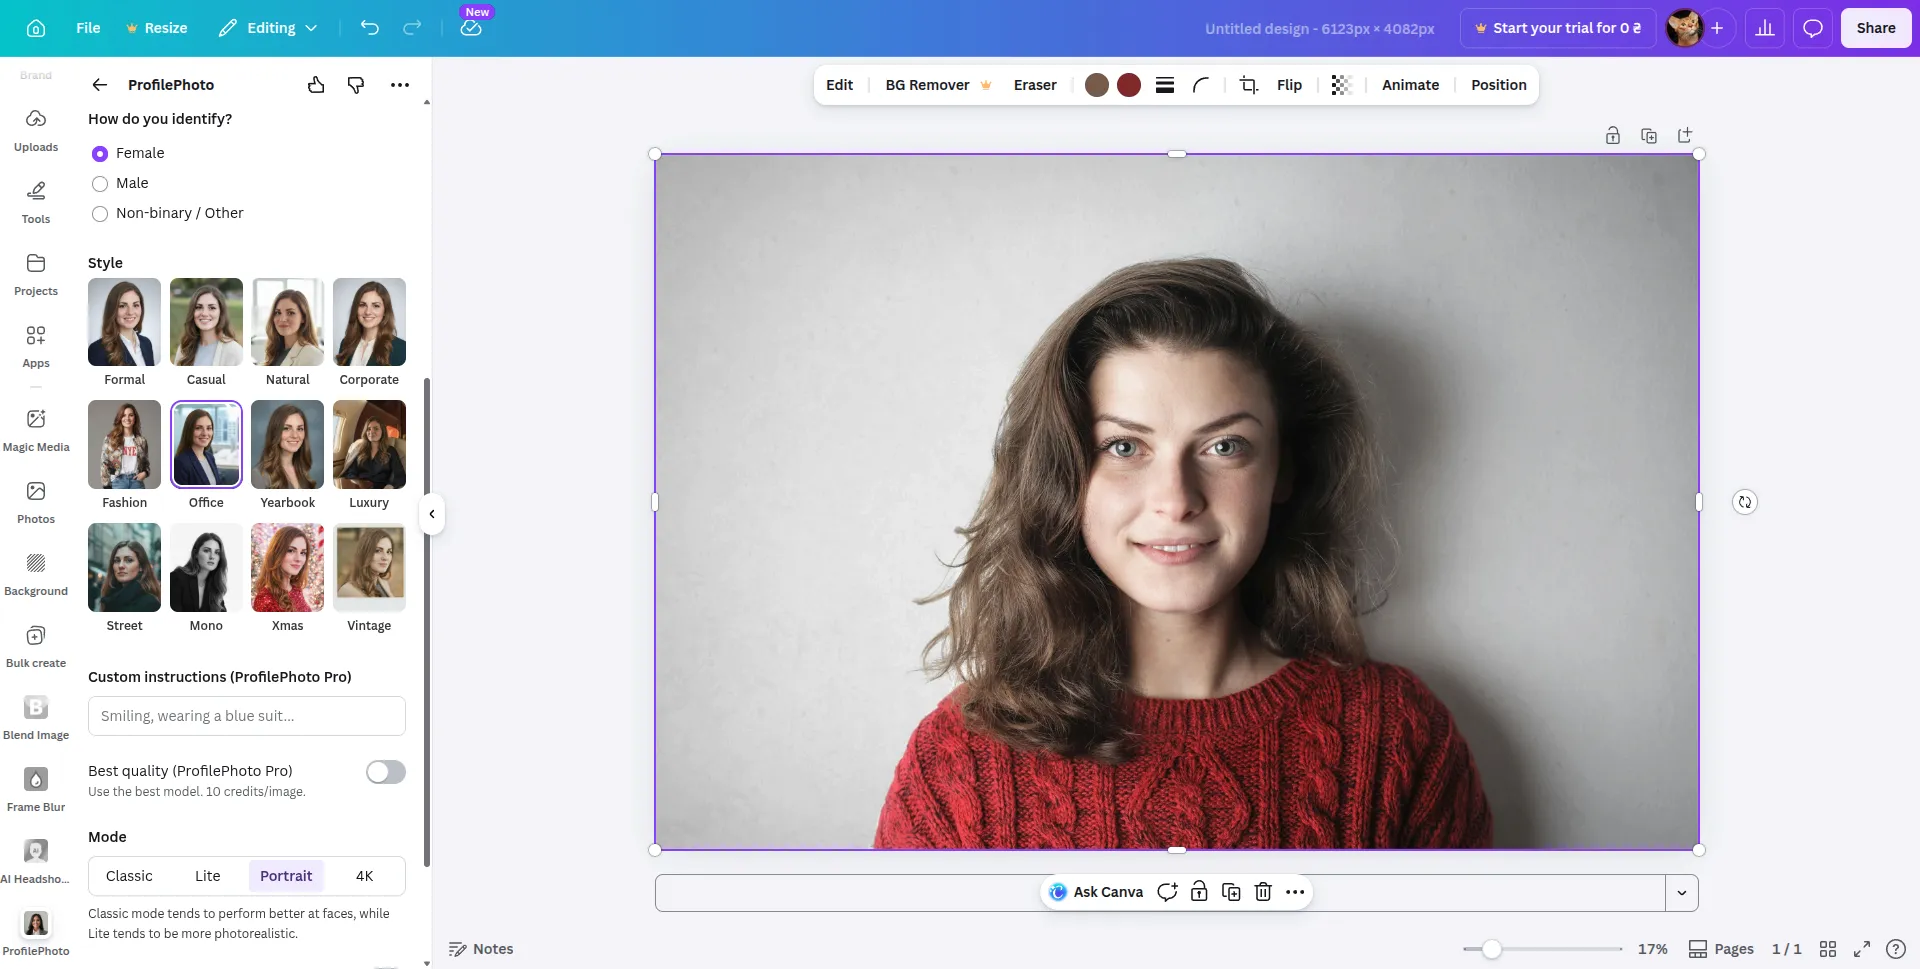This screenshot has width=1920, height=969.
Task: Enable Best quality ProfilePhoto Pro toggle
Action: (385, 771)
